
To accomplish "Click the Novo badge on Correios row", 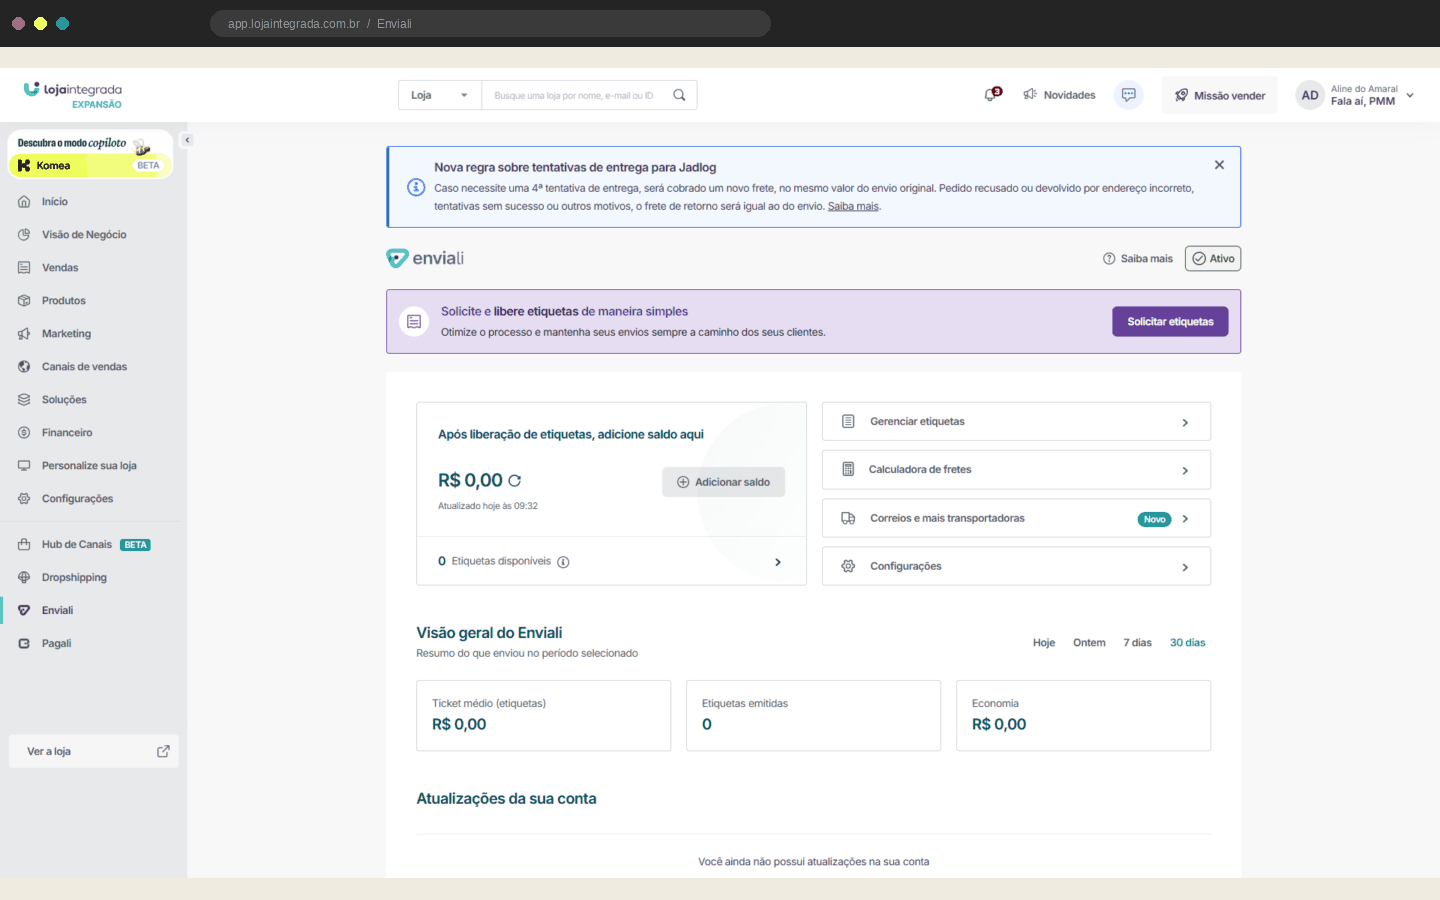I will coord(1154,520).
